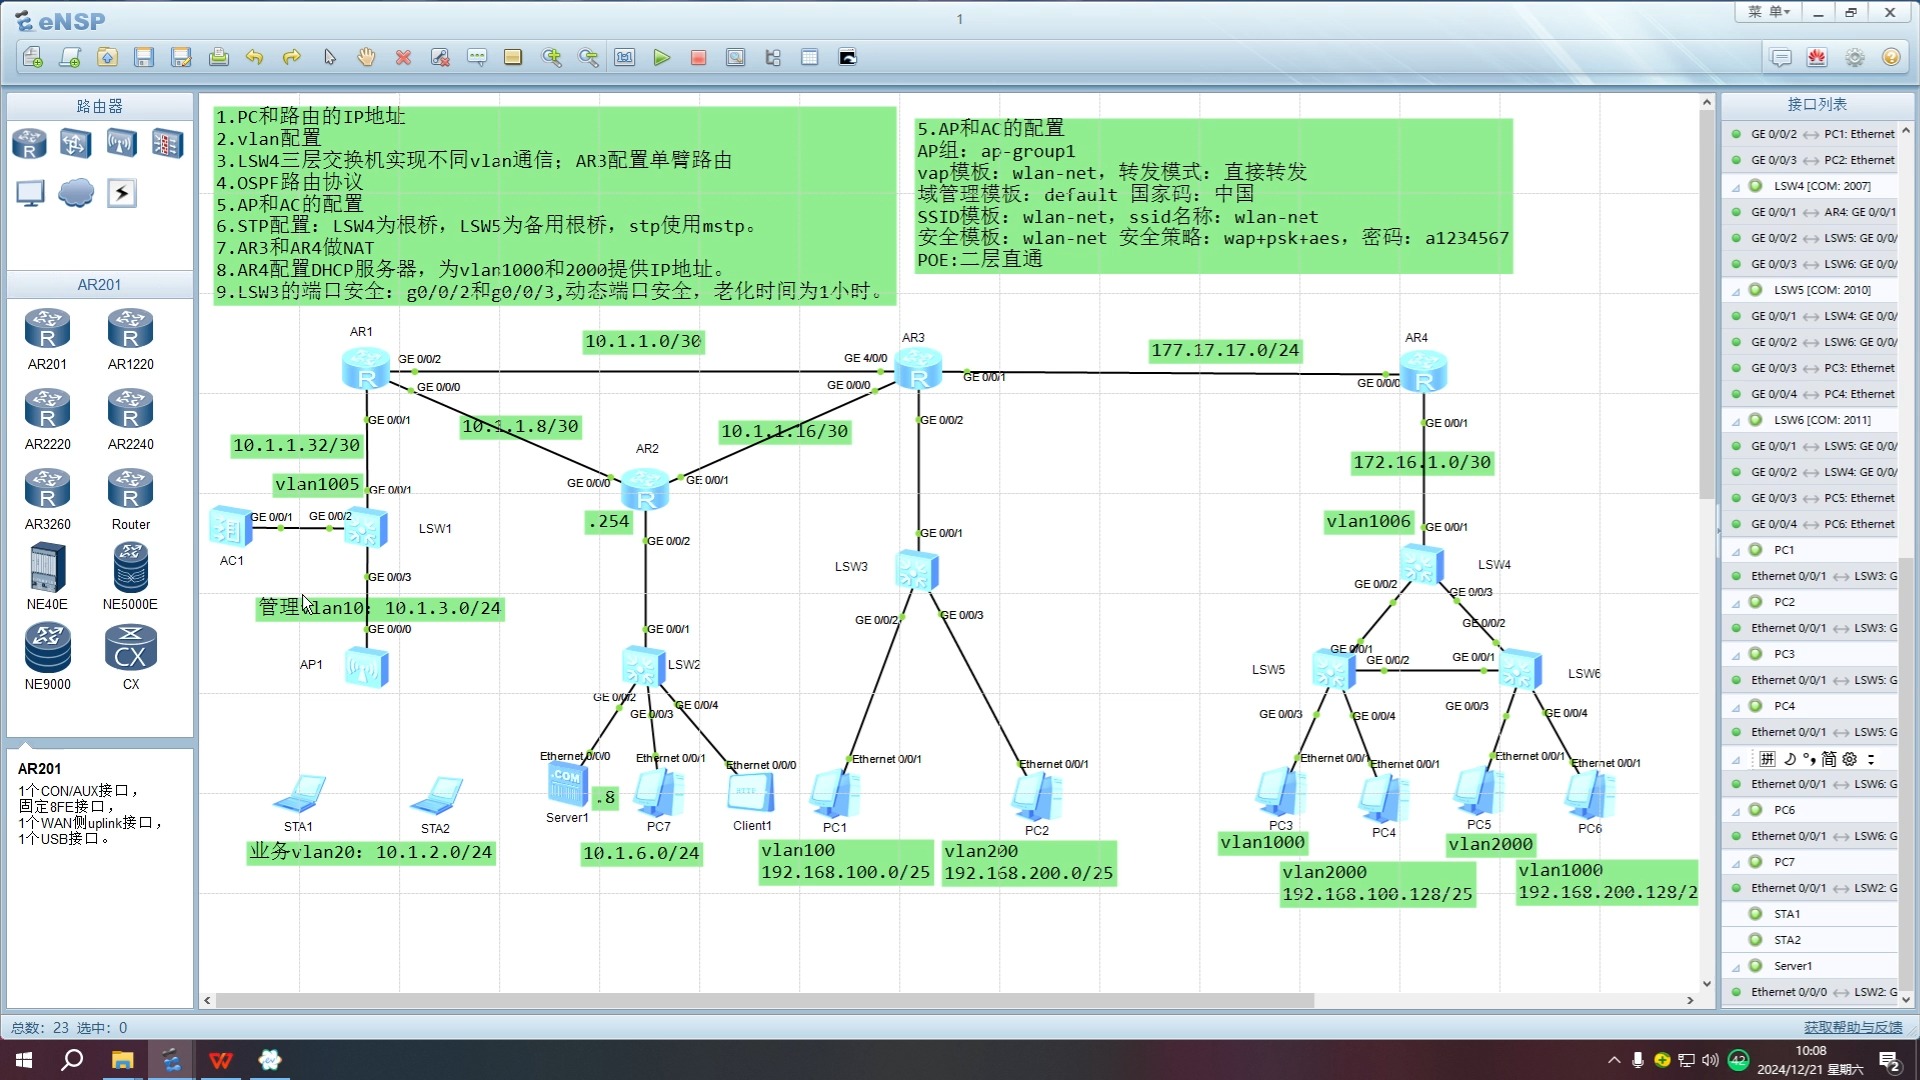Click the AR4 router on the canvas

point(1423,372)
